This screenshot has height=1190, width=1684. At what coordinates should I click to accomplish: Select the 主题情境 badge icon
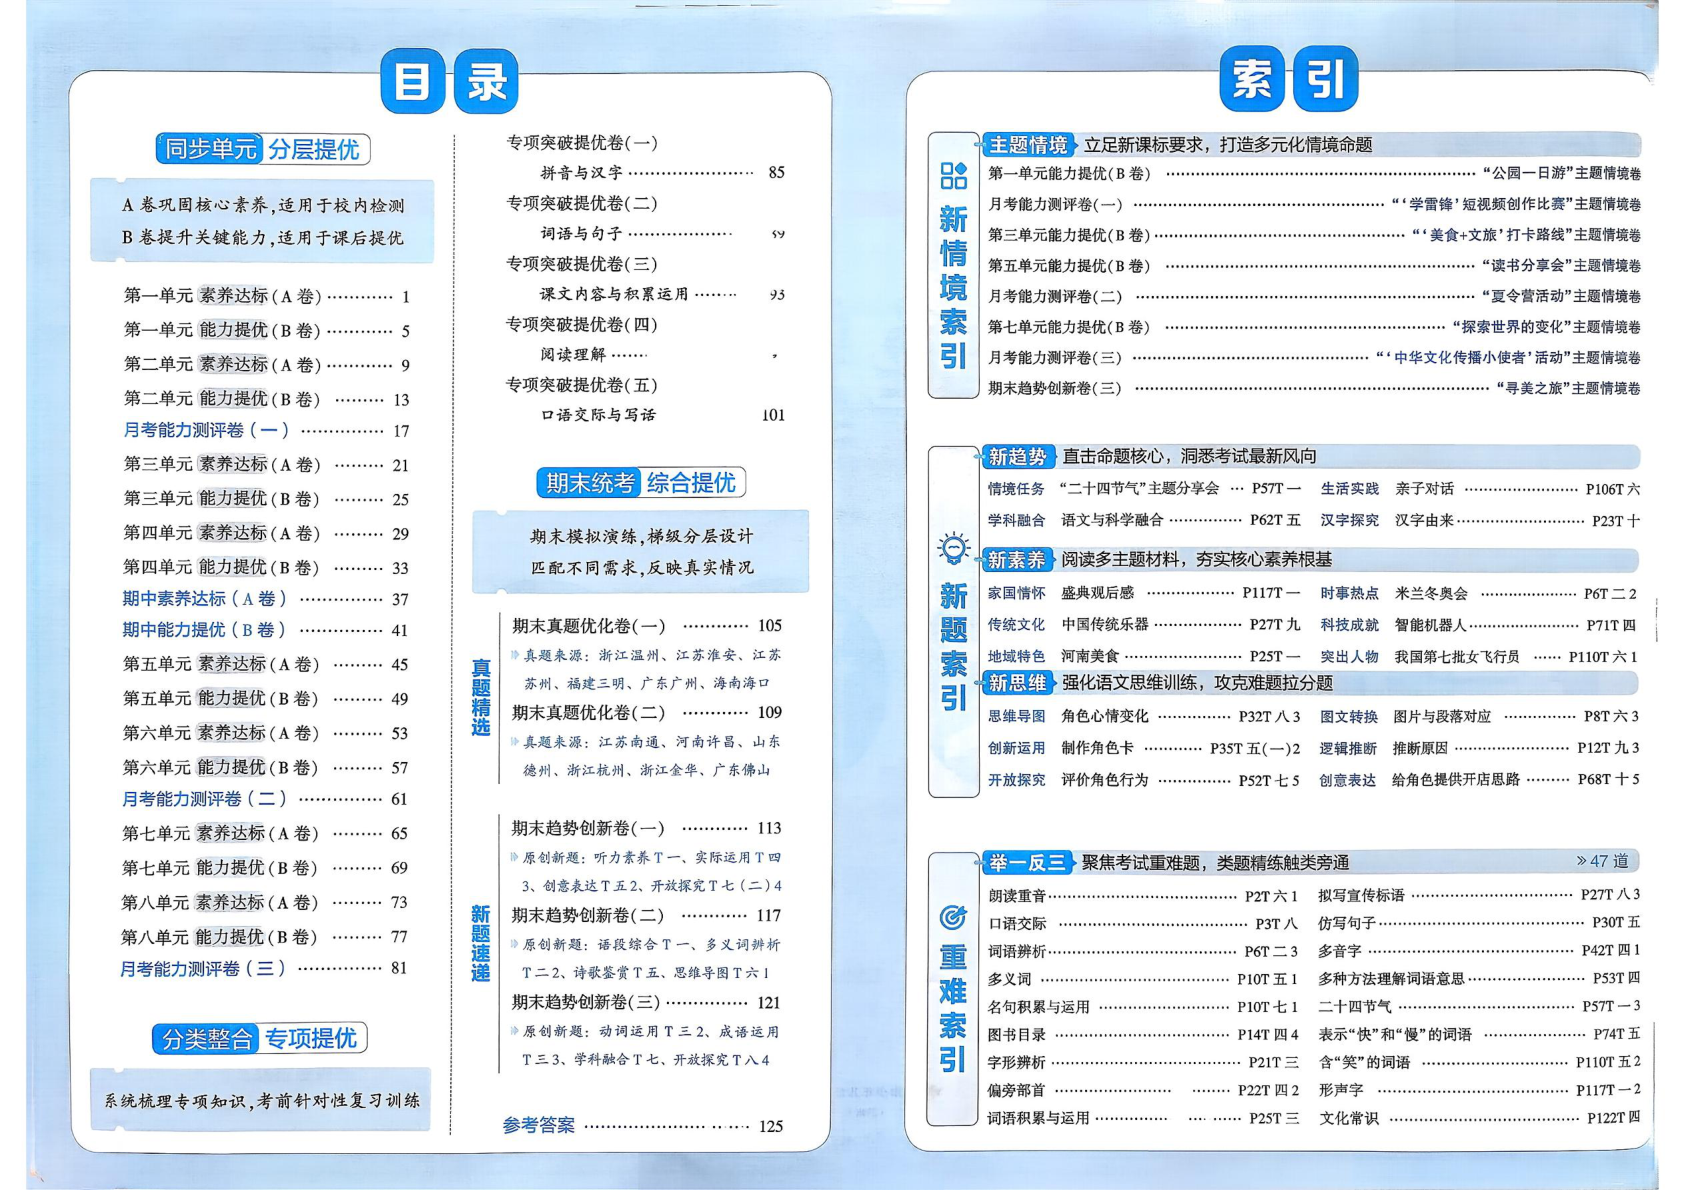1027,141
